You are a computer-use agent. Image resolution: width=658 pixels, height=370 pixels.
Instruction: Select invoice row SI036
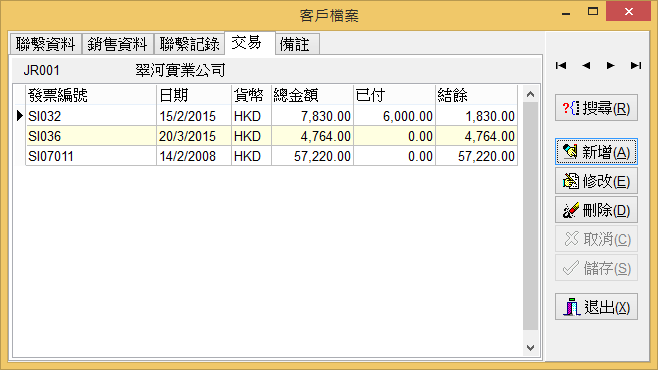271,136
